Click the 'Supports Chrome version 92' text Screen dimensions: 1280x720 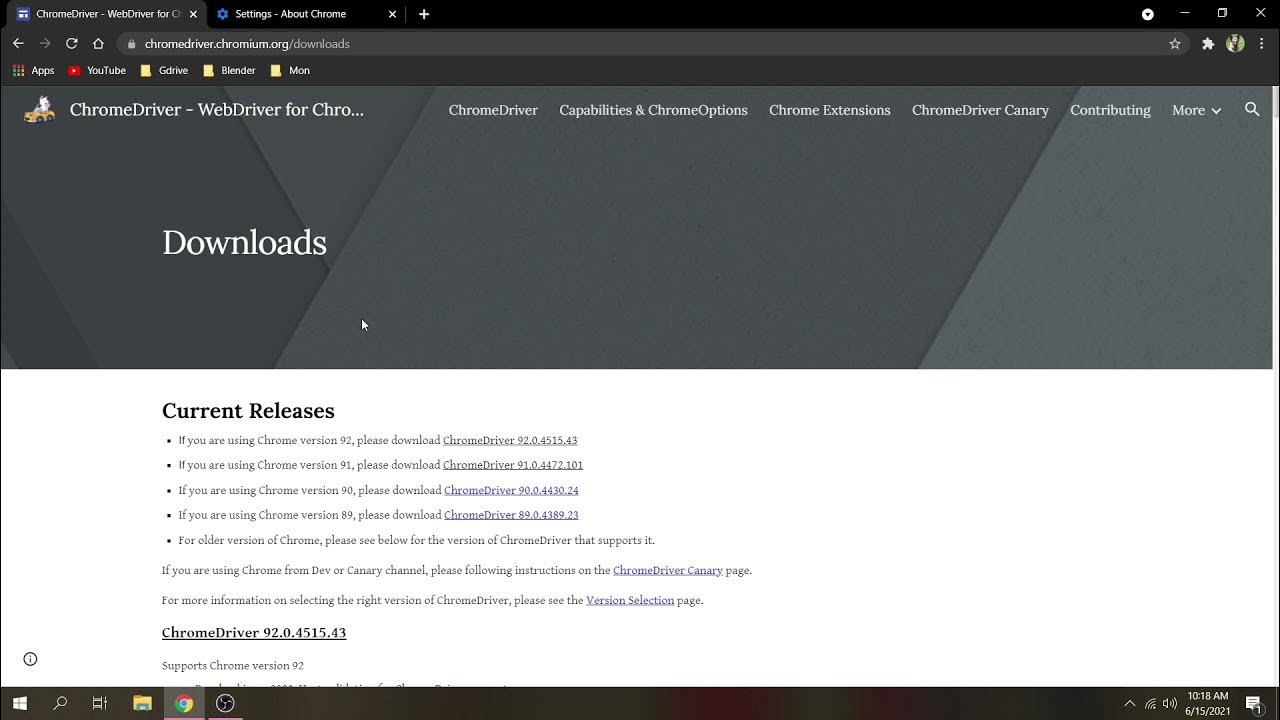[x=233, y=666]
